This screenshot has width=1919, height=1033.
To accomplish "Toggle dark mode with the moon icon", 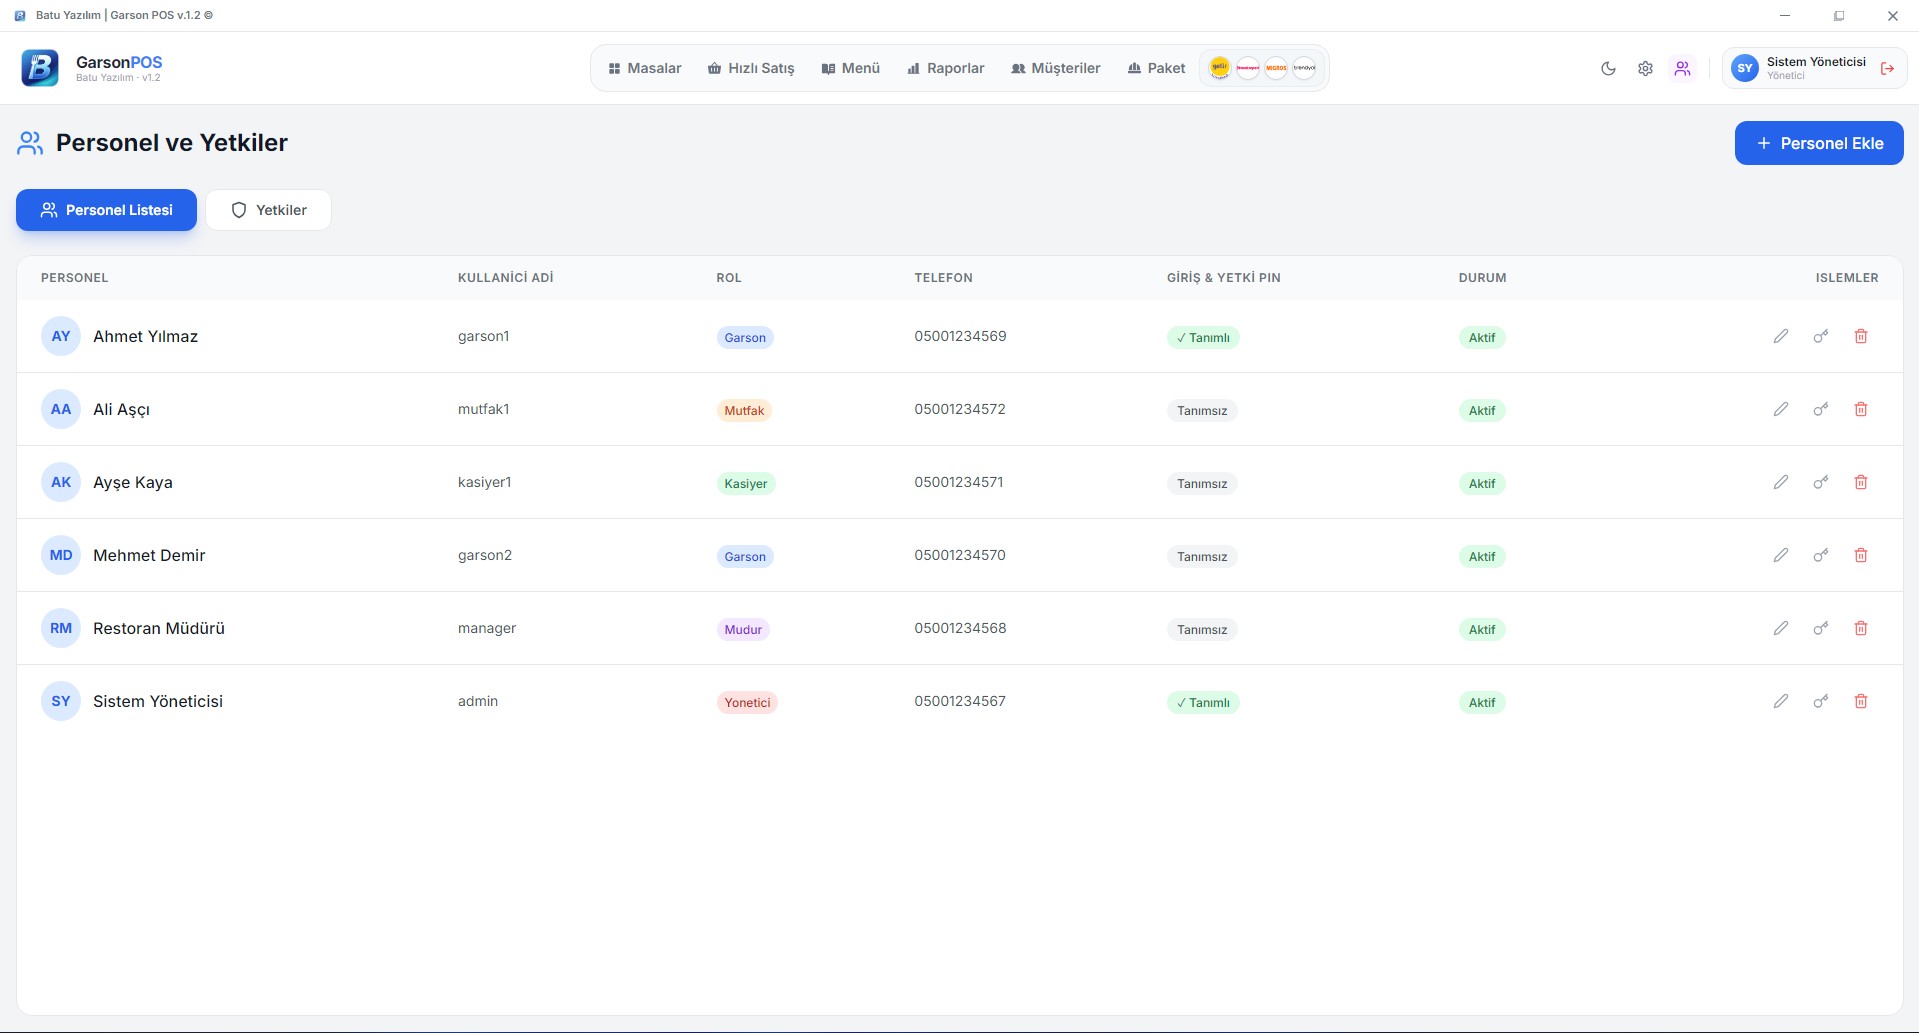I will coord(1608,69).
